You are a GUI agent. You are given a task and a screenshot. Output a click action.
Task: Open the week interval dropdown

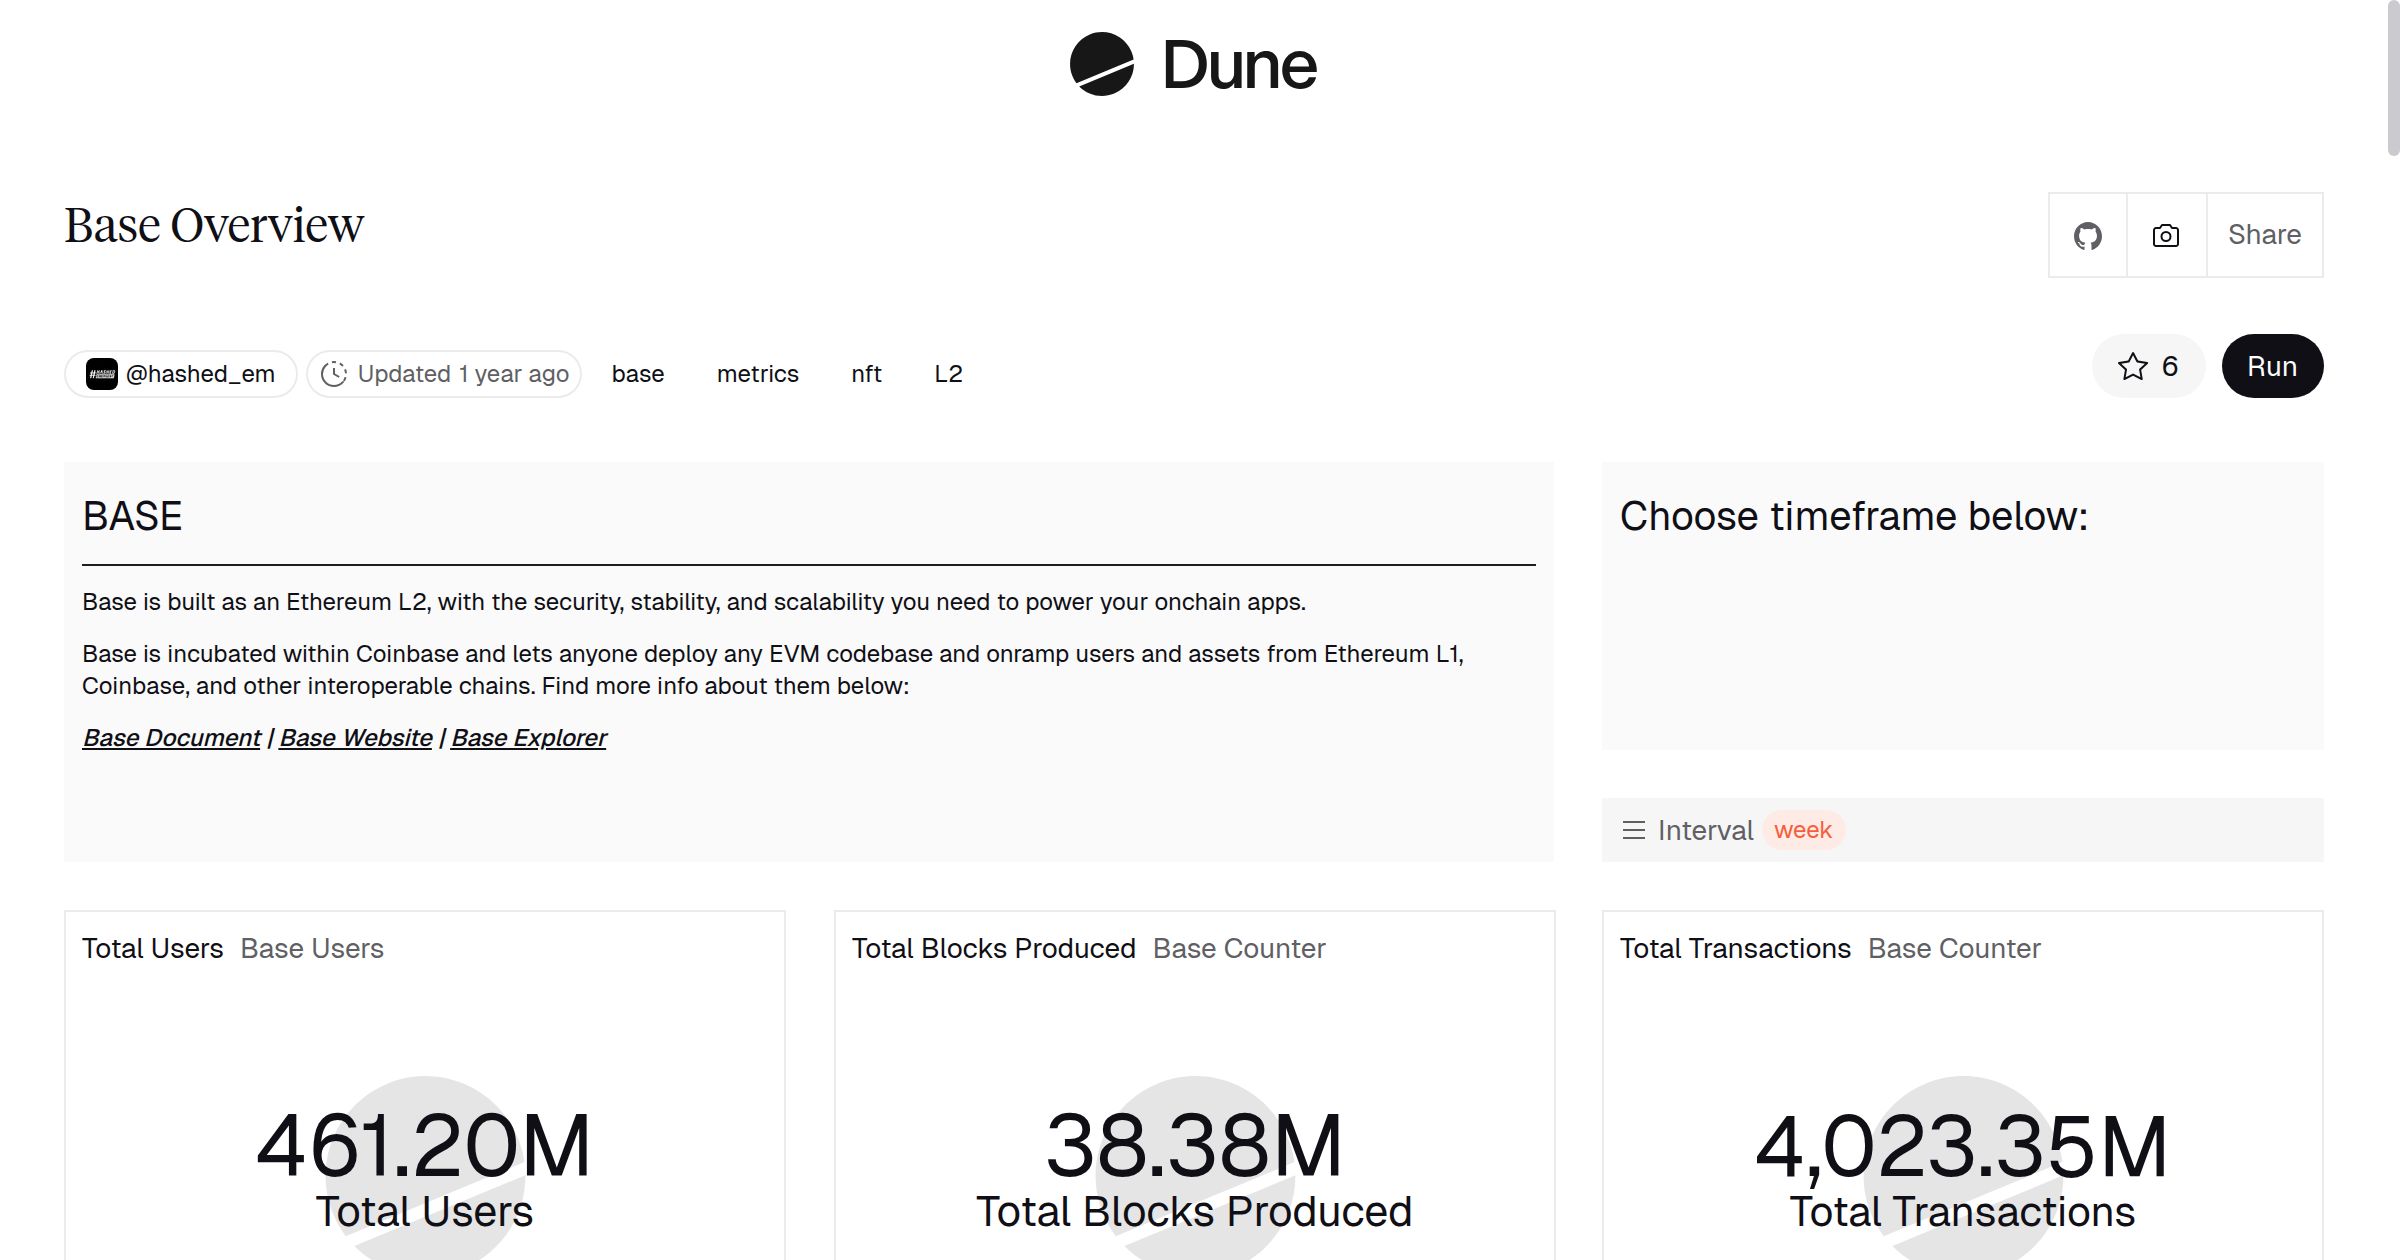tap(1802, 831)
